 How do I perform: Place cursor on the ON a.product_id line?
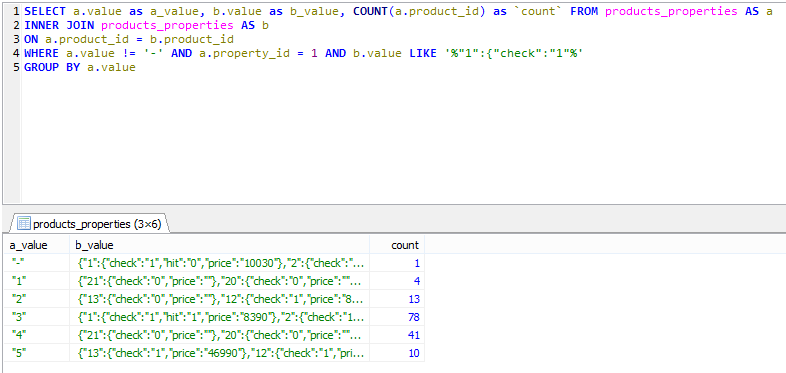point(129,39)
